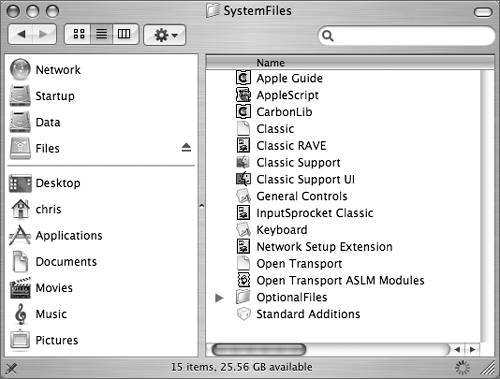Switch to list view mode

pos(102,34)
